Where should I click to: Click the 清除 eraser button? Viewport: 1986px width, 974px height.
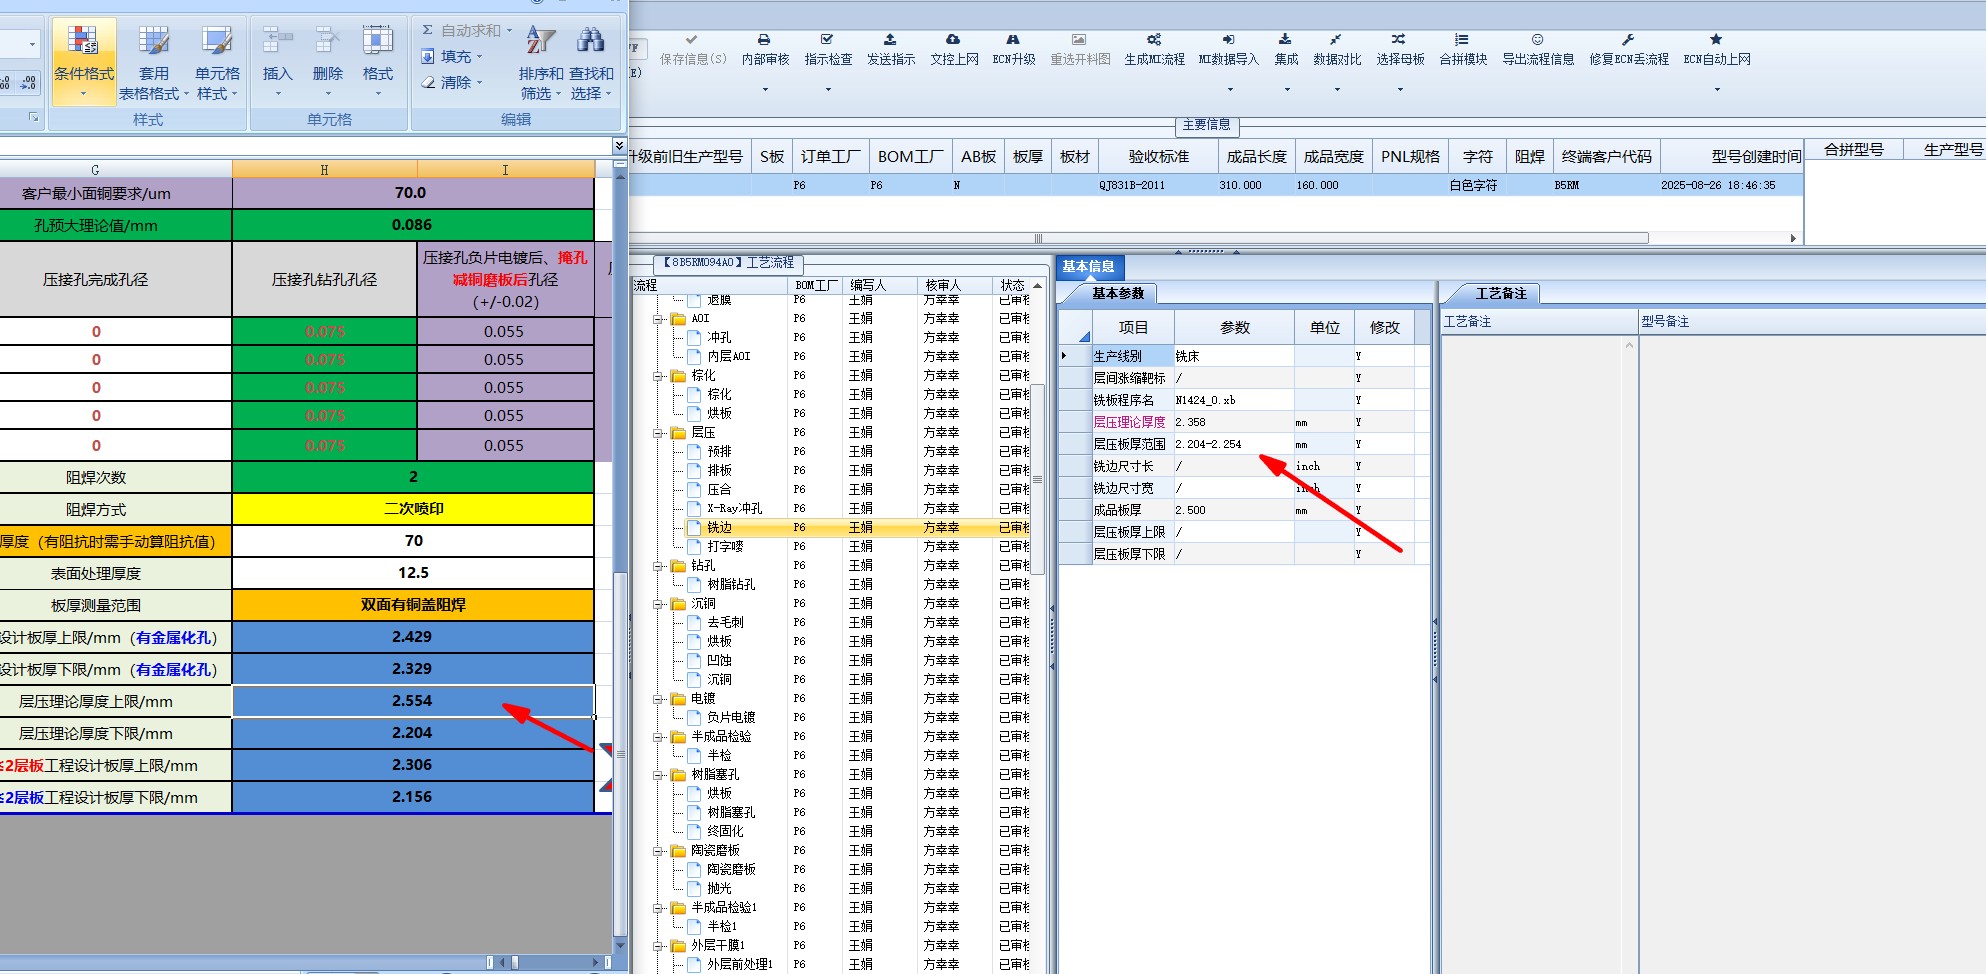452,83
